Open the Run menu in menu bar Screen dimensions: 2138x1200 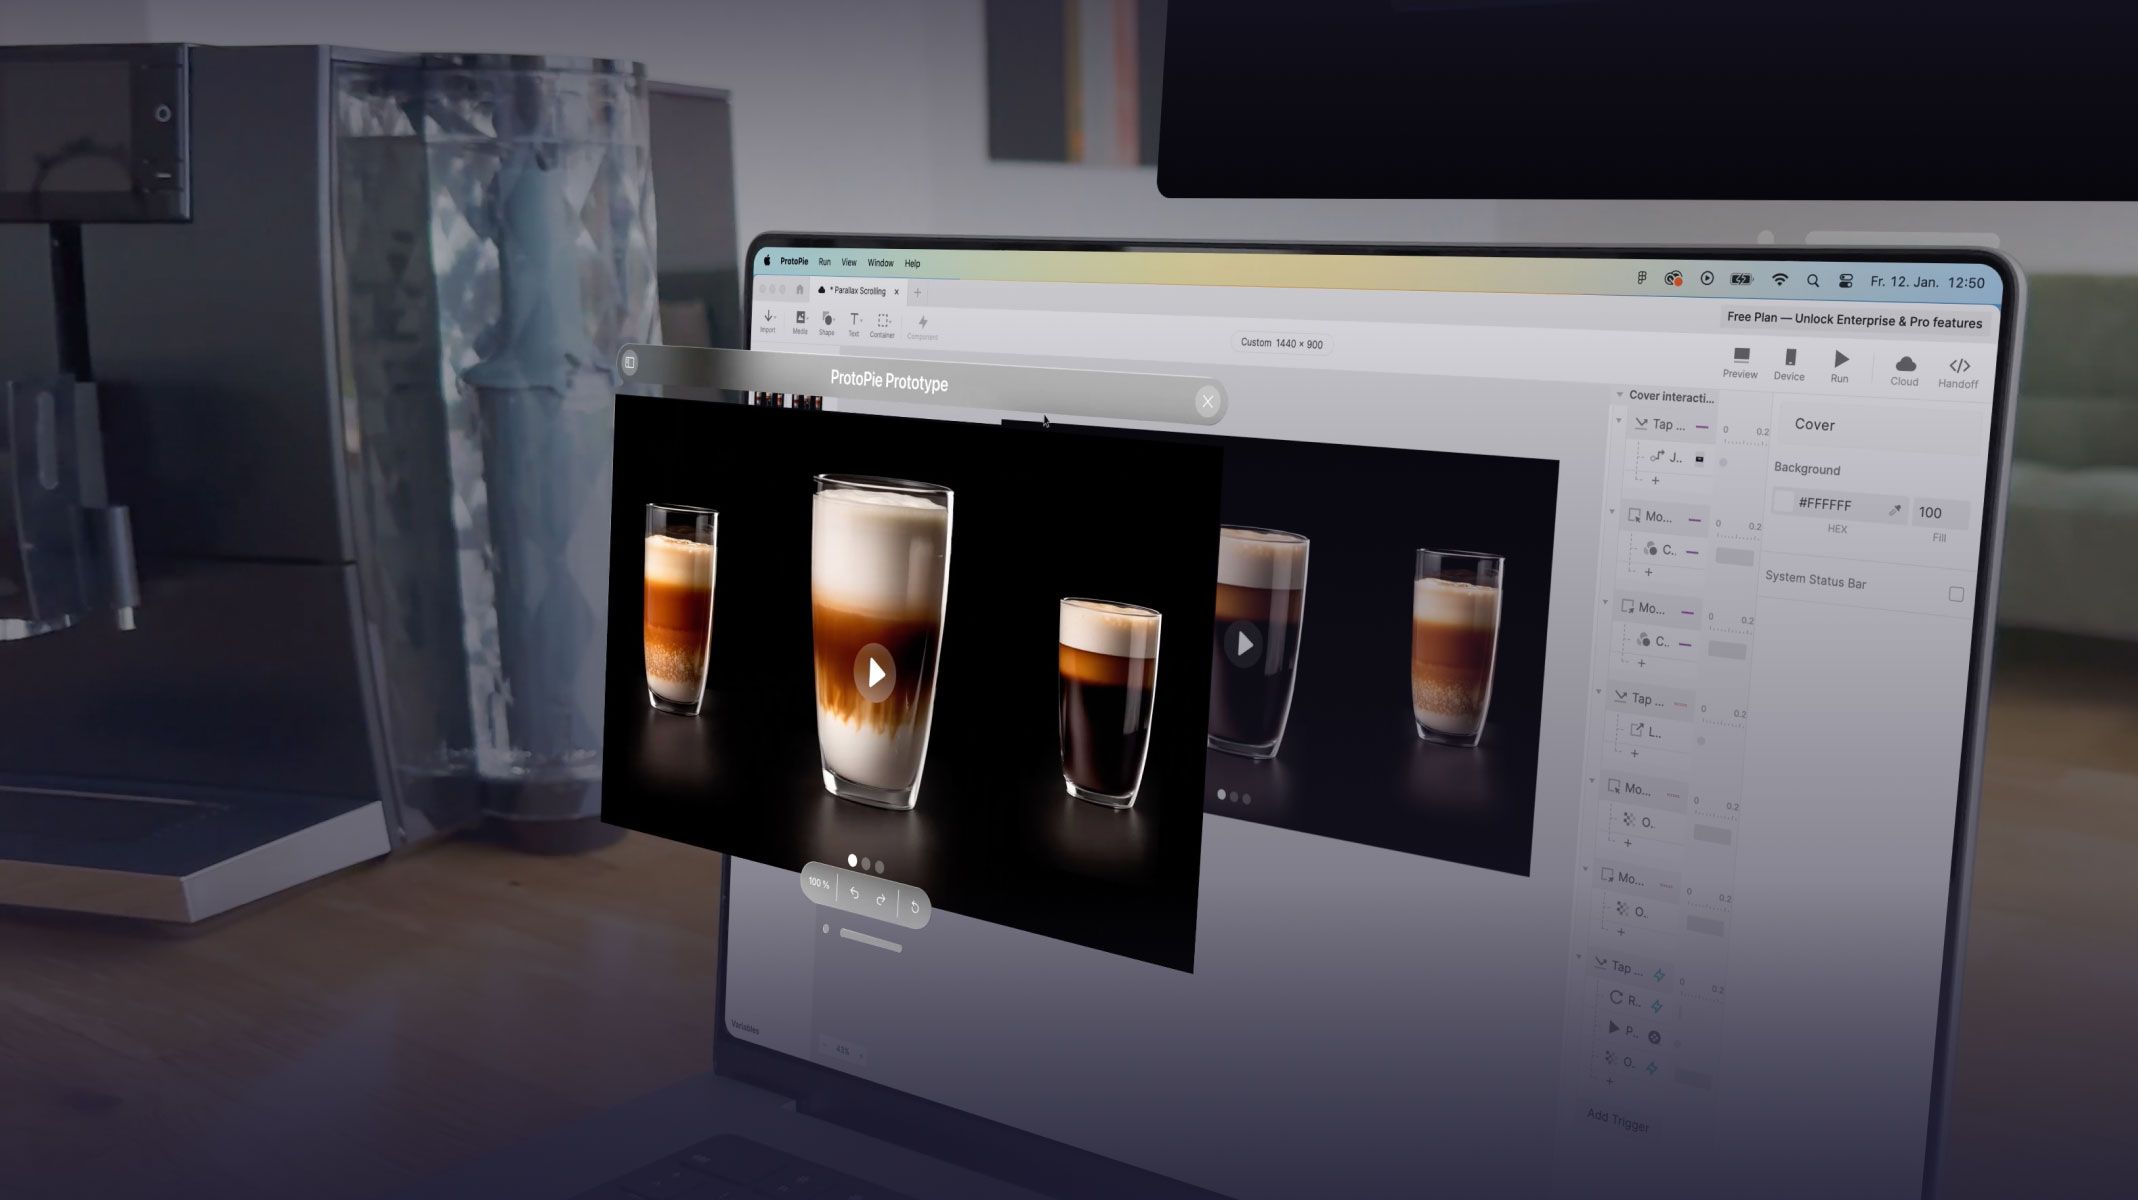(x=825, y=261)
